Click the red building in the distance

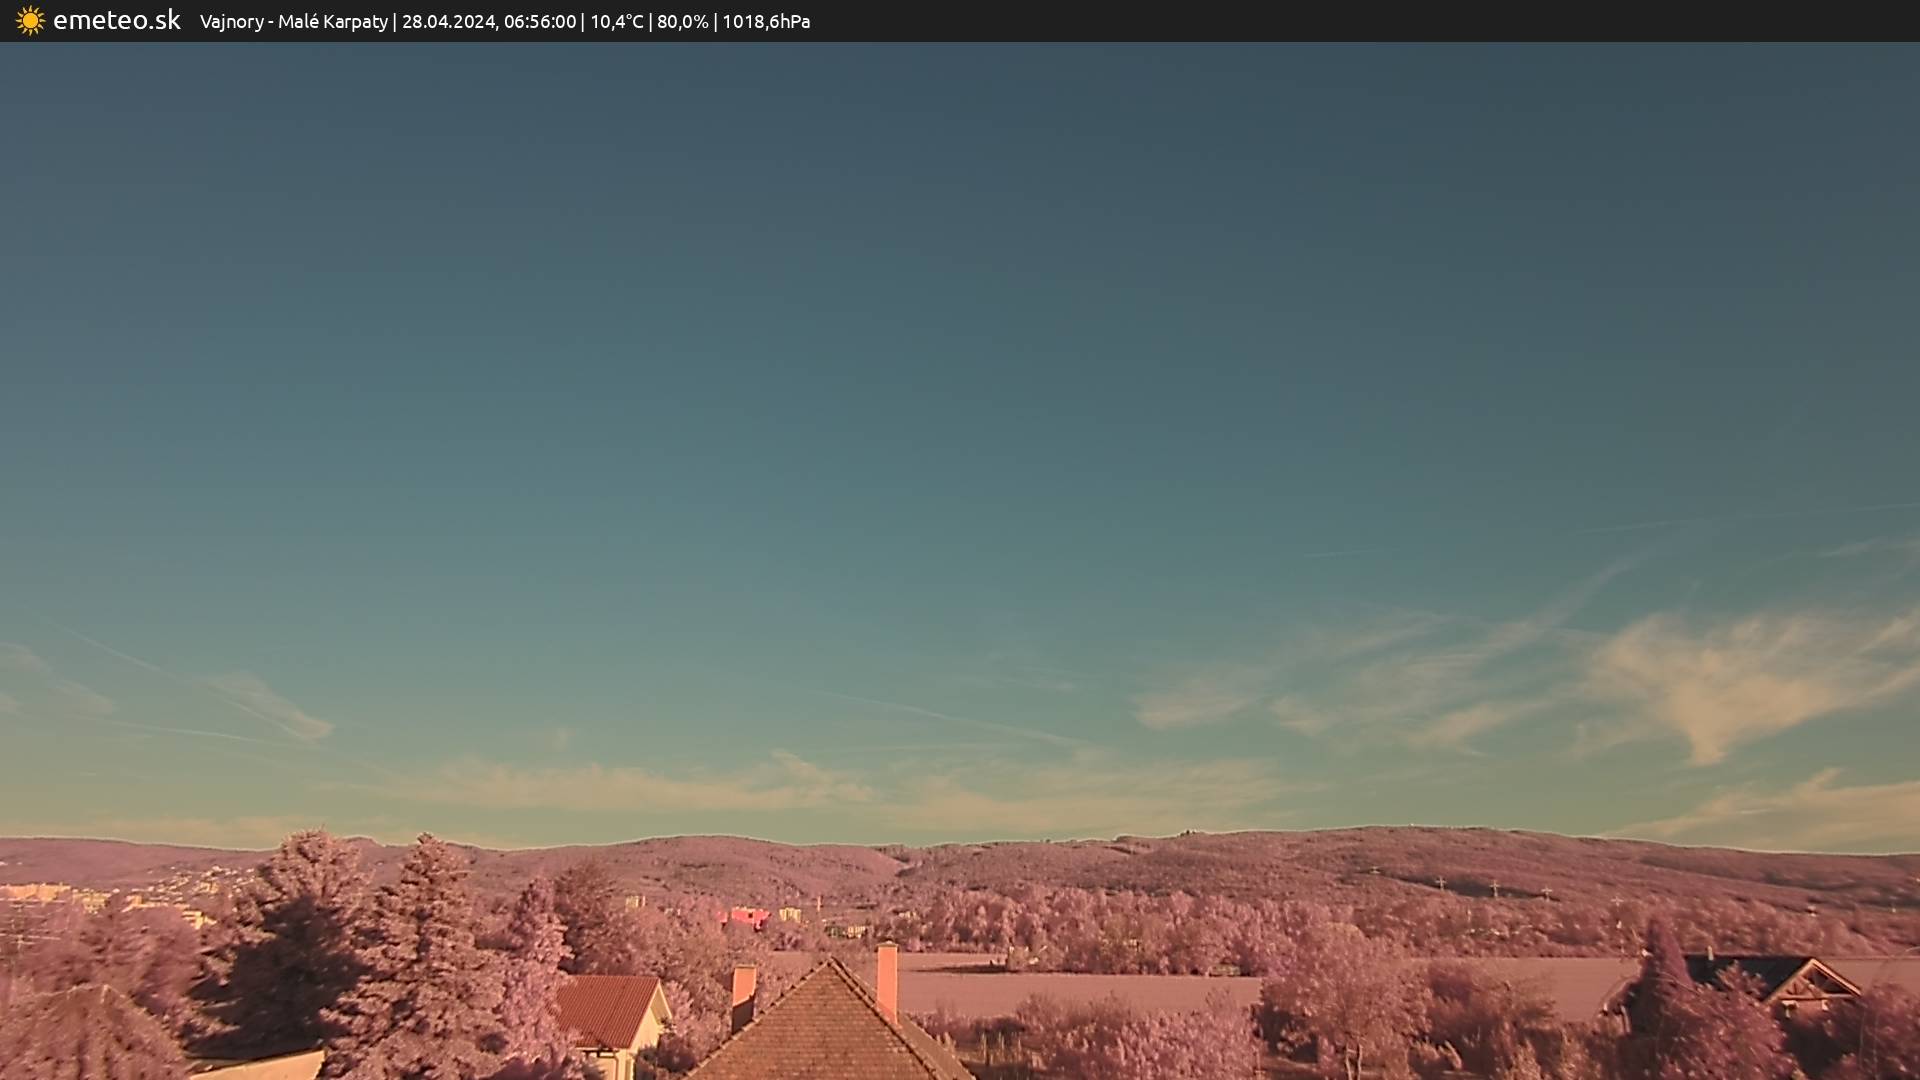coord(746,916)
